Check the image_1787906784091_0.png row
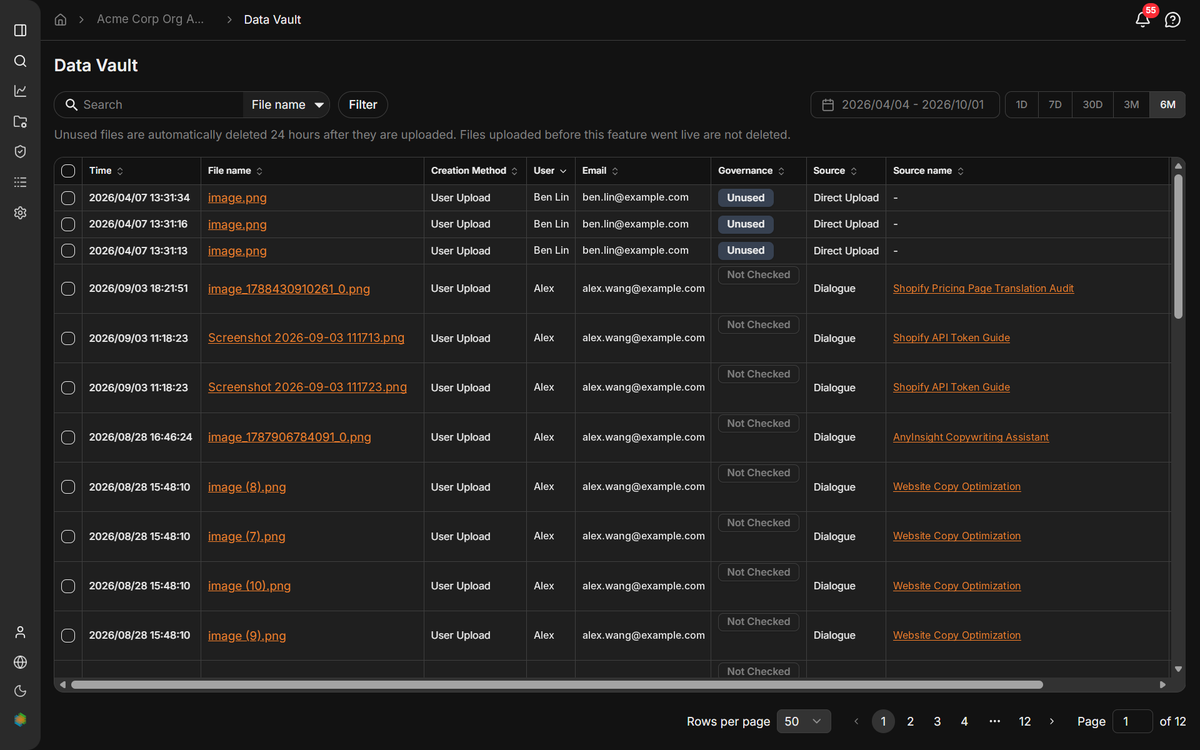Image resolution: width=1200 pixels, height=750 pixels. 68,437
